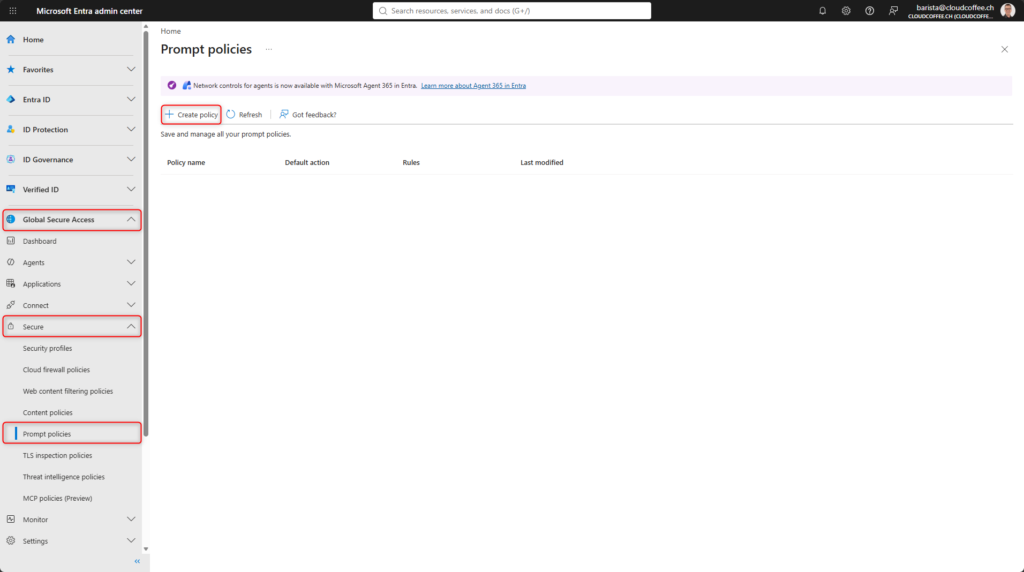Open the account profile avatar
This screenshot has width=1024, height=572.
coord(1007,10)
